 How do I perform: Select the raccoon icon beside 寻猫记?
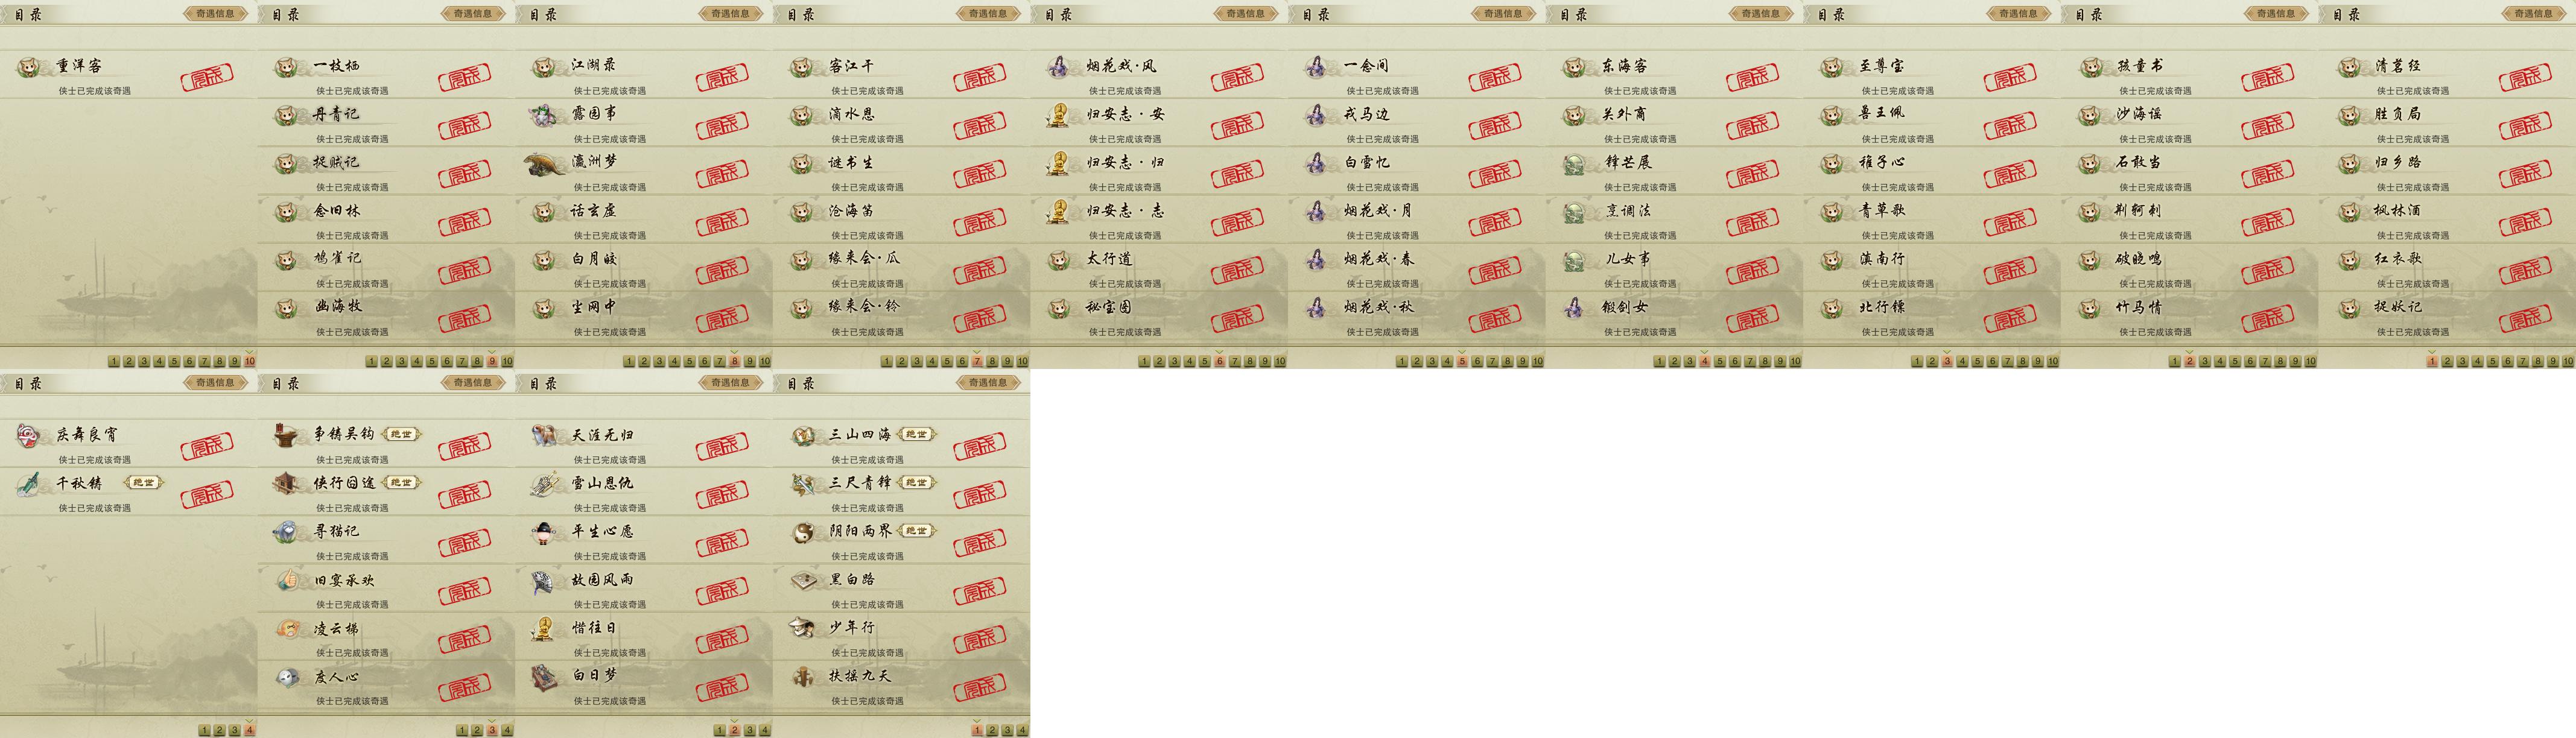(287, 532)
